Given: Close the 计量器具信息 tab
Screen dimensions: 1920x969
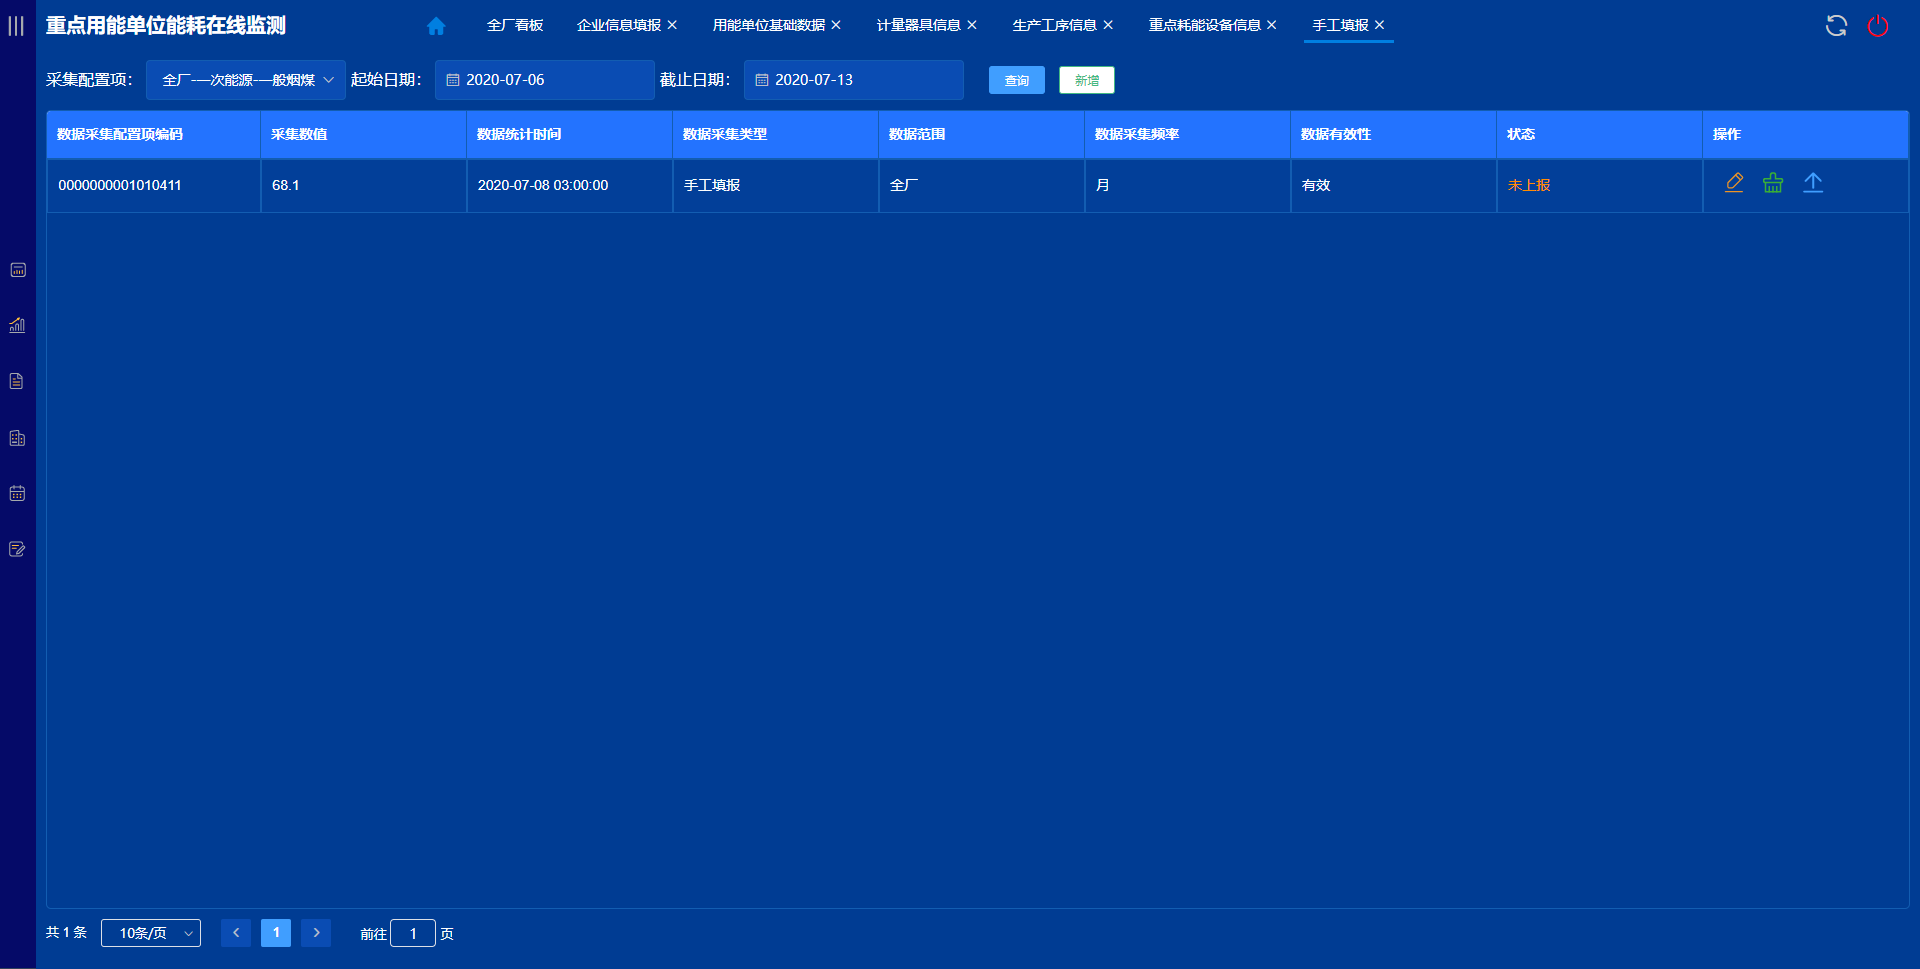Looking at the screenshot, I should tap(972, 25).
